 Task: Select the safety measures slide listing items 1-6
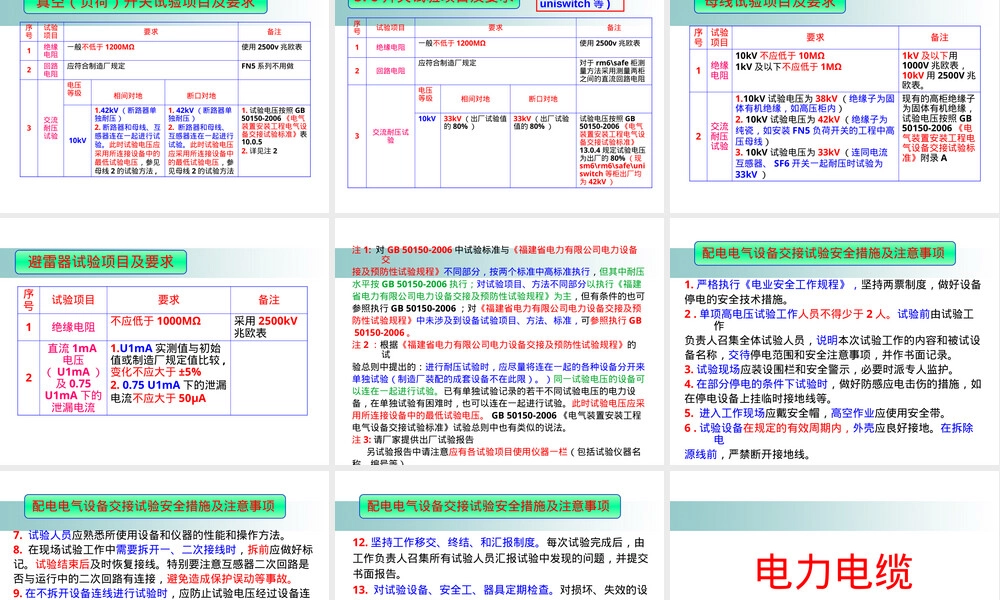834,341
